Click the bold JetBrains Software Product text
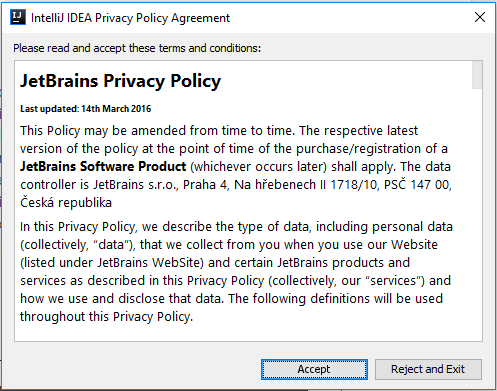The width and height of the screenshot is (497, 391). tap(103, 166)
